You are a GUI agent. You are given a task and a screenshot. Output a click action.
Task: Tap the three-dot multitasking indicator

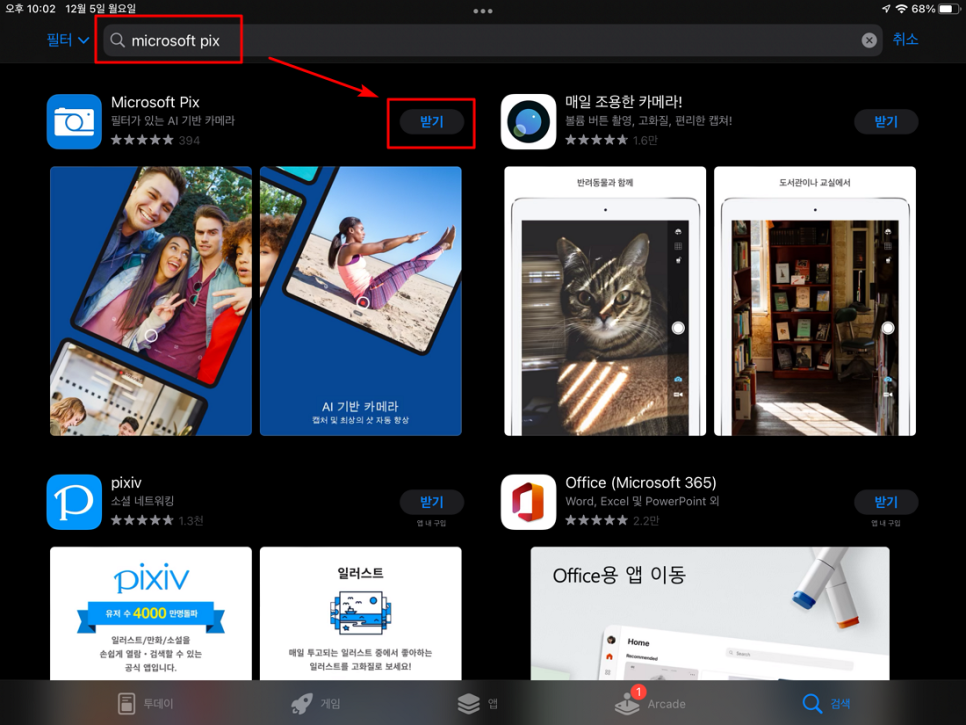pos(482,11)
